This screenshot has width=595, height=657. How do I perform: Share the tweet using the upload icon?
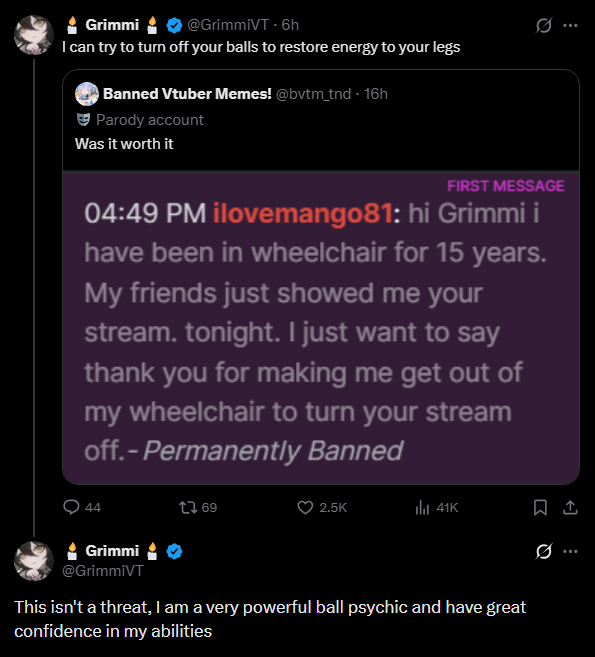(x=570, y=507)
